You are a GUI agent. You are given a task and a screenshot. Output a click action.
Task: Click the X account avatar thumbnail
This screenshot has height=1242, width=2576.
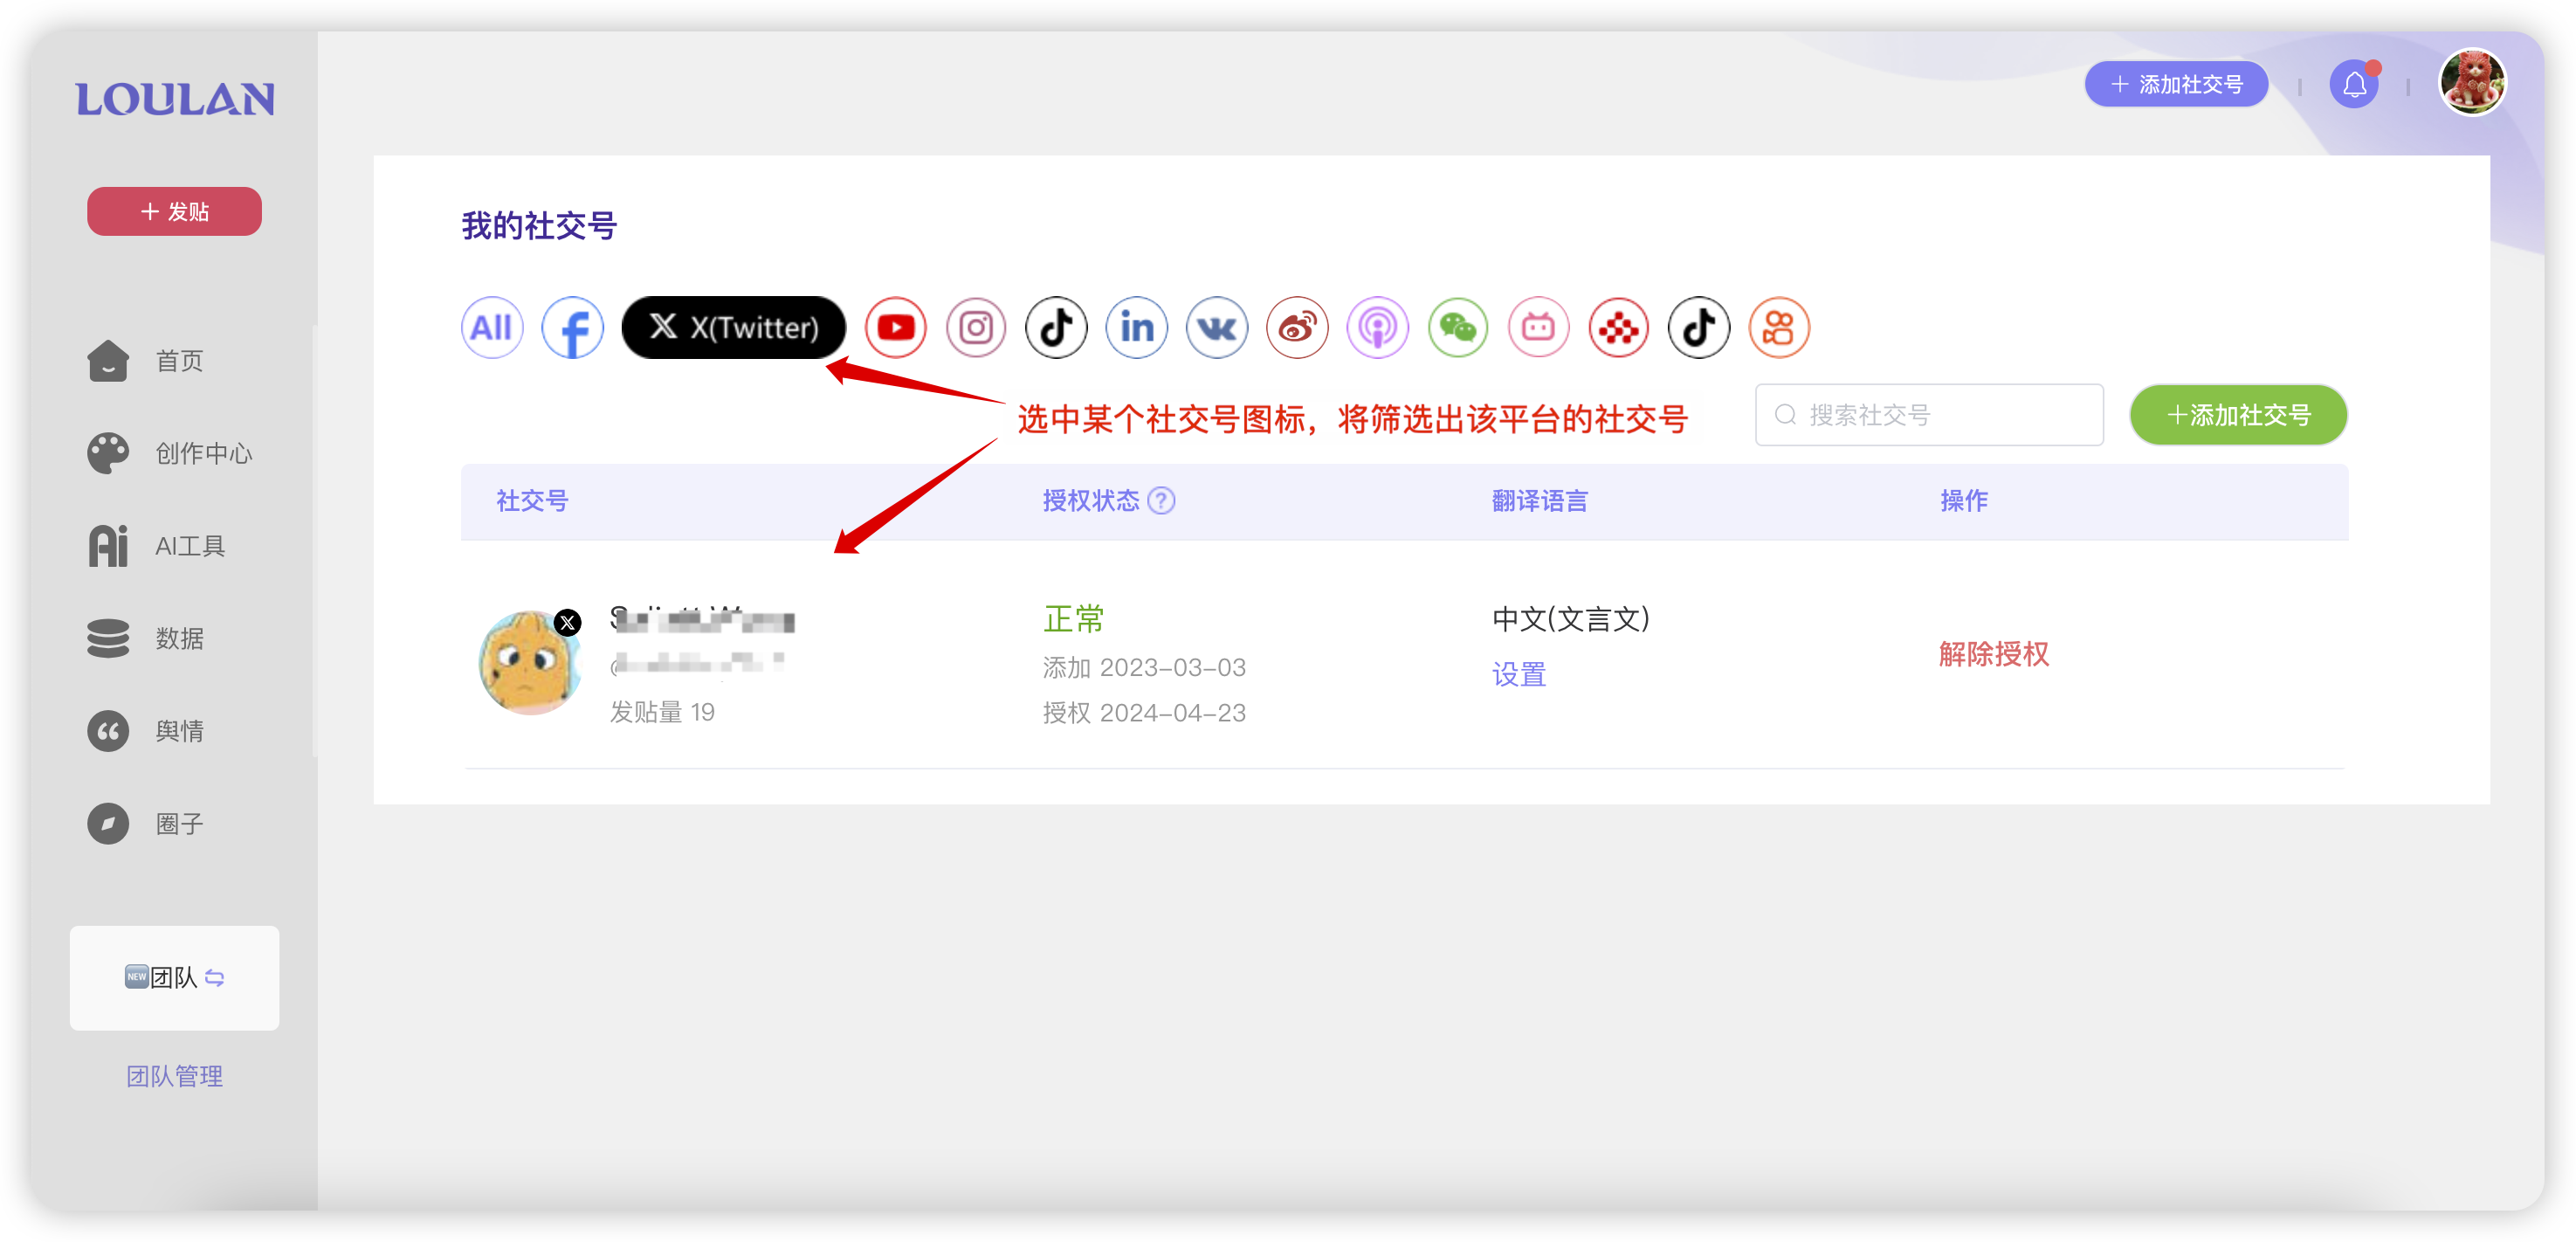tap(530, 662)
